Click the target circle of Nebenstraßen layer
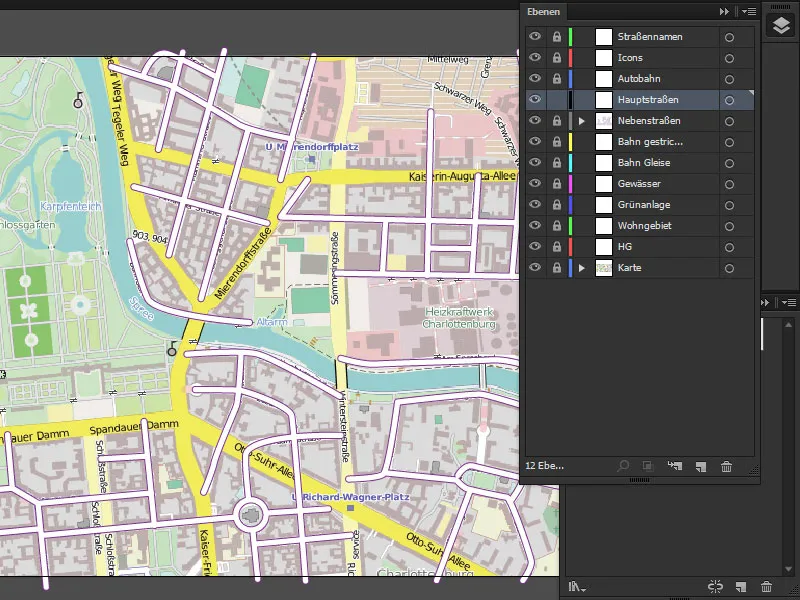Viewport: 800px width, 600px height. coord(730,121)
